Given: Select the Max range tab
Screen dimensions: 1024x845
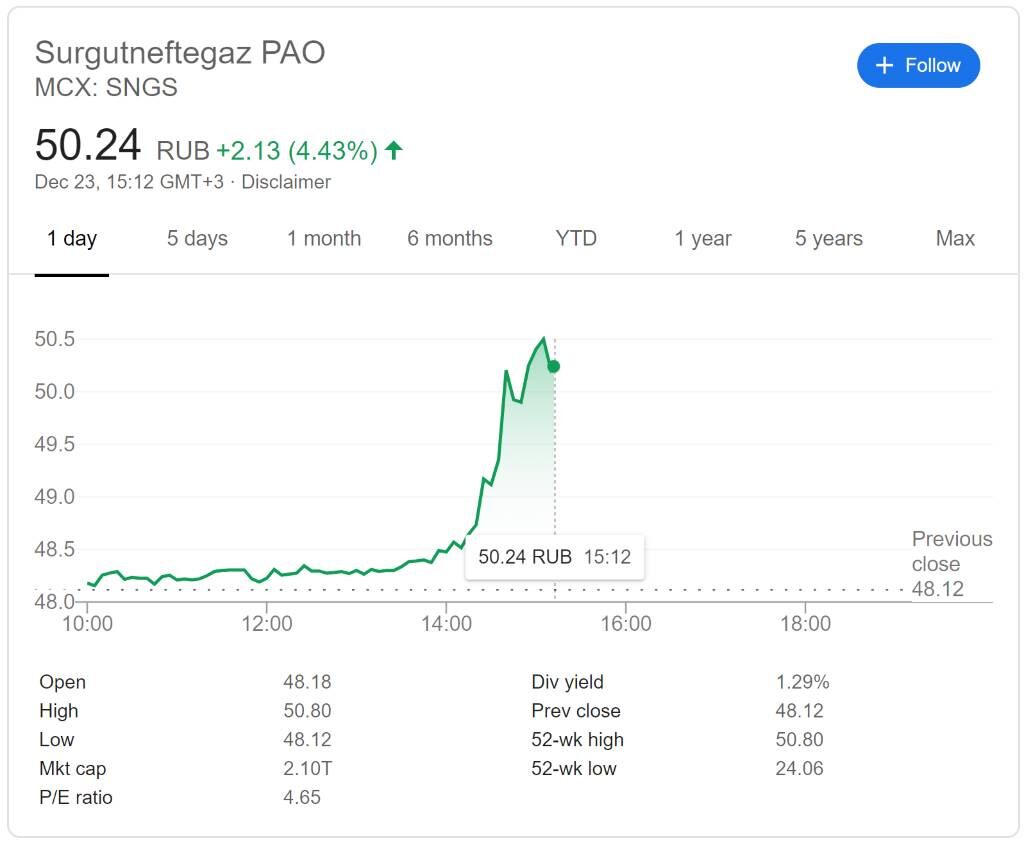Looking at the screenshot, I should (955, 239).
